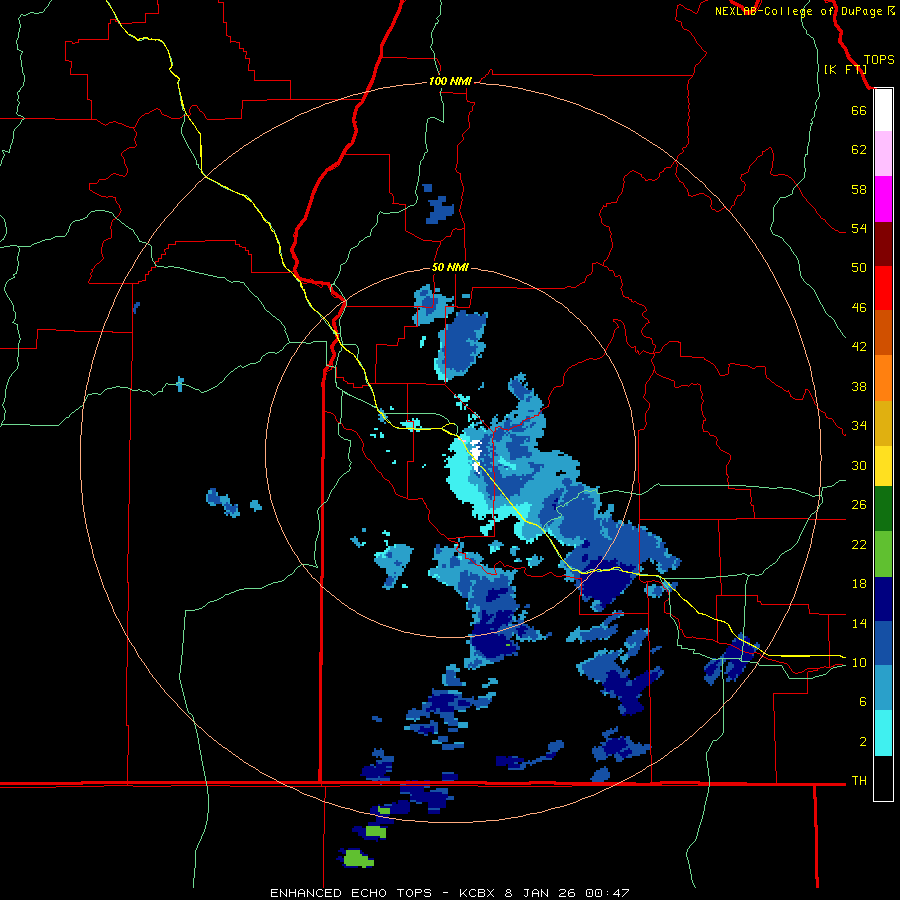Select the light green legend swatch

[883, 554]
